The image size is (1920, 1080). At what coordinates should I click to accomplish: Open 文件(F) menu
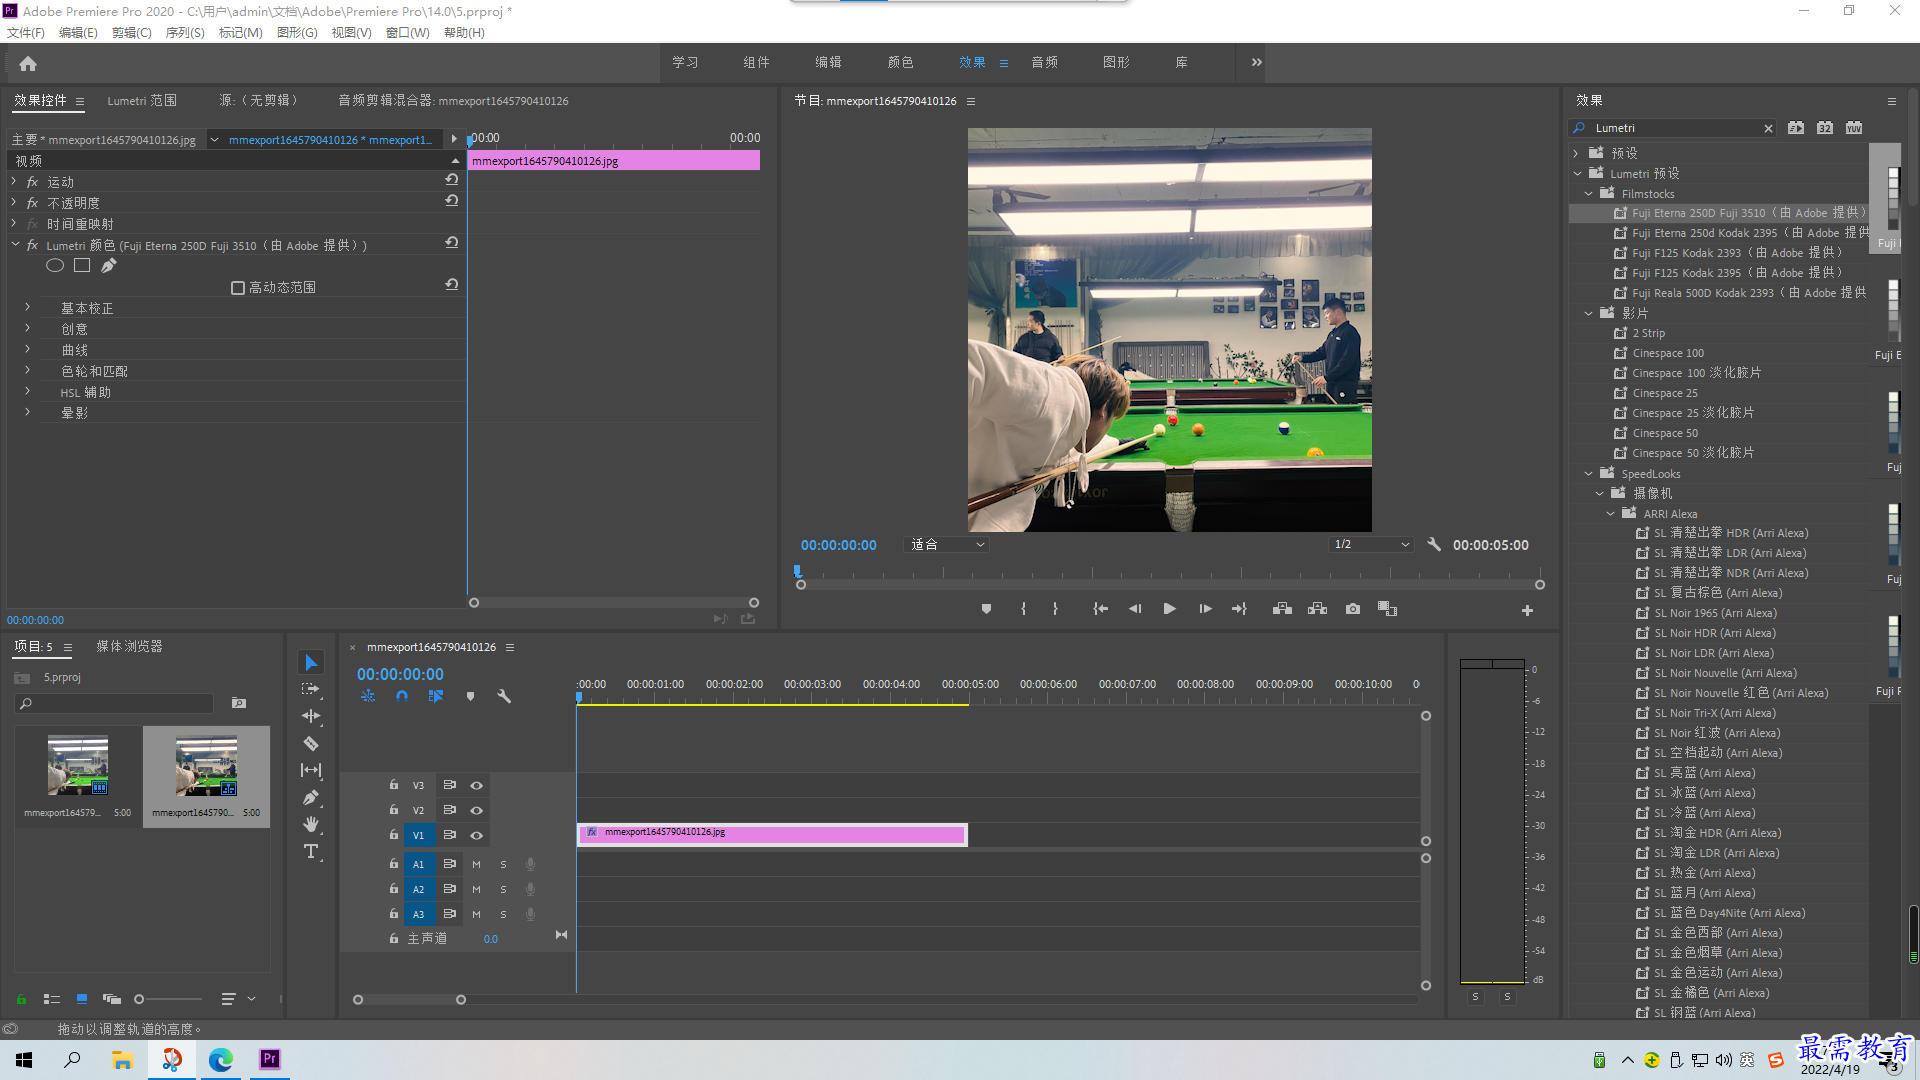(26, 33)
